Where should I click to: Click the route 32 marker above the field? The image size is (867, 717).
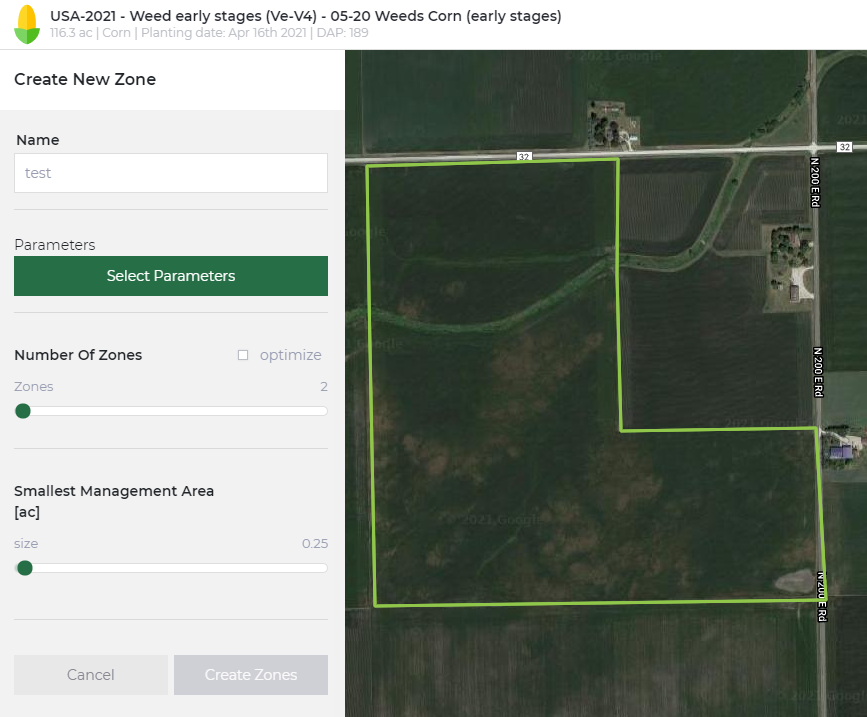pos(524,156)
